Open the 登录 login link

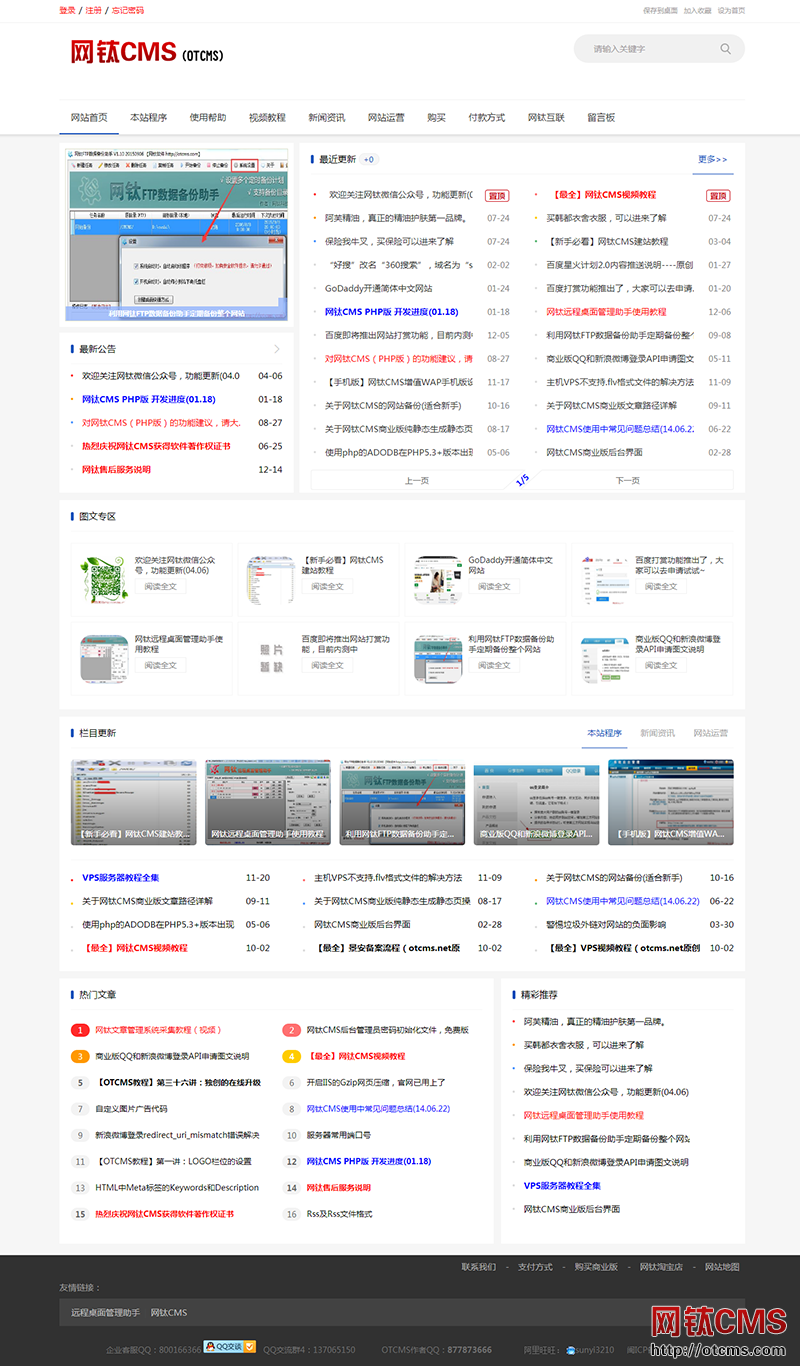(x=67, y=10)
